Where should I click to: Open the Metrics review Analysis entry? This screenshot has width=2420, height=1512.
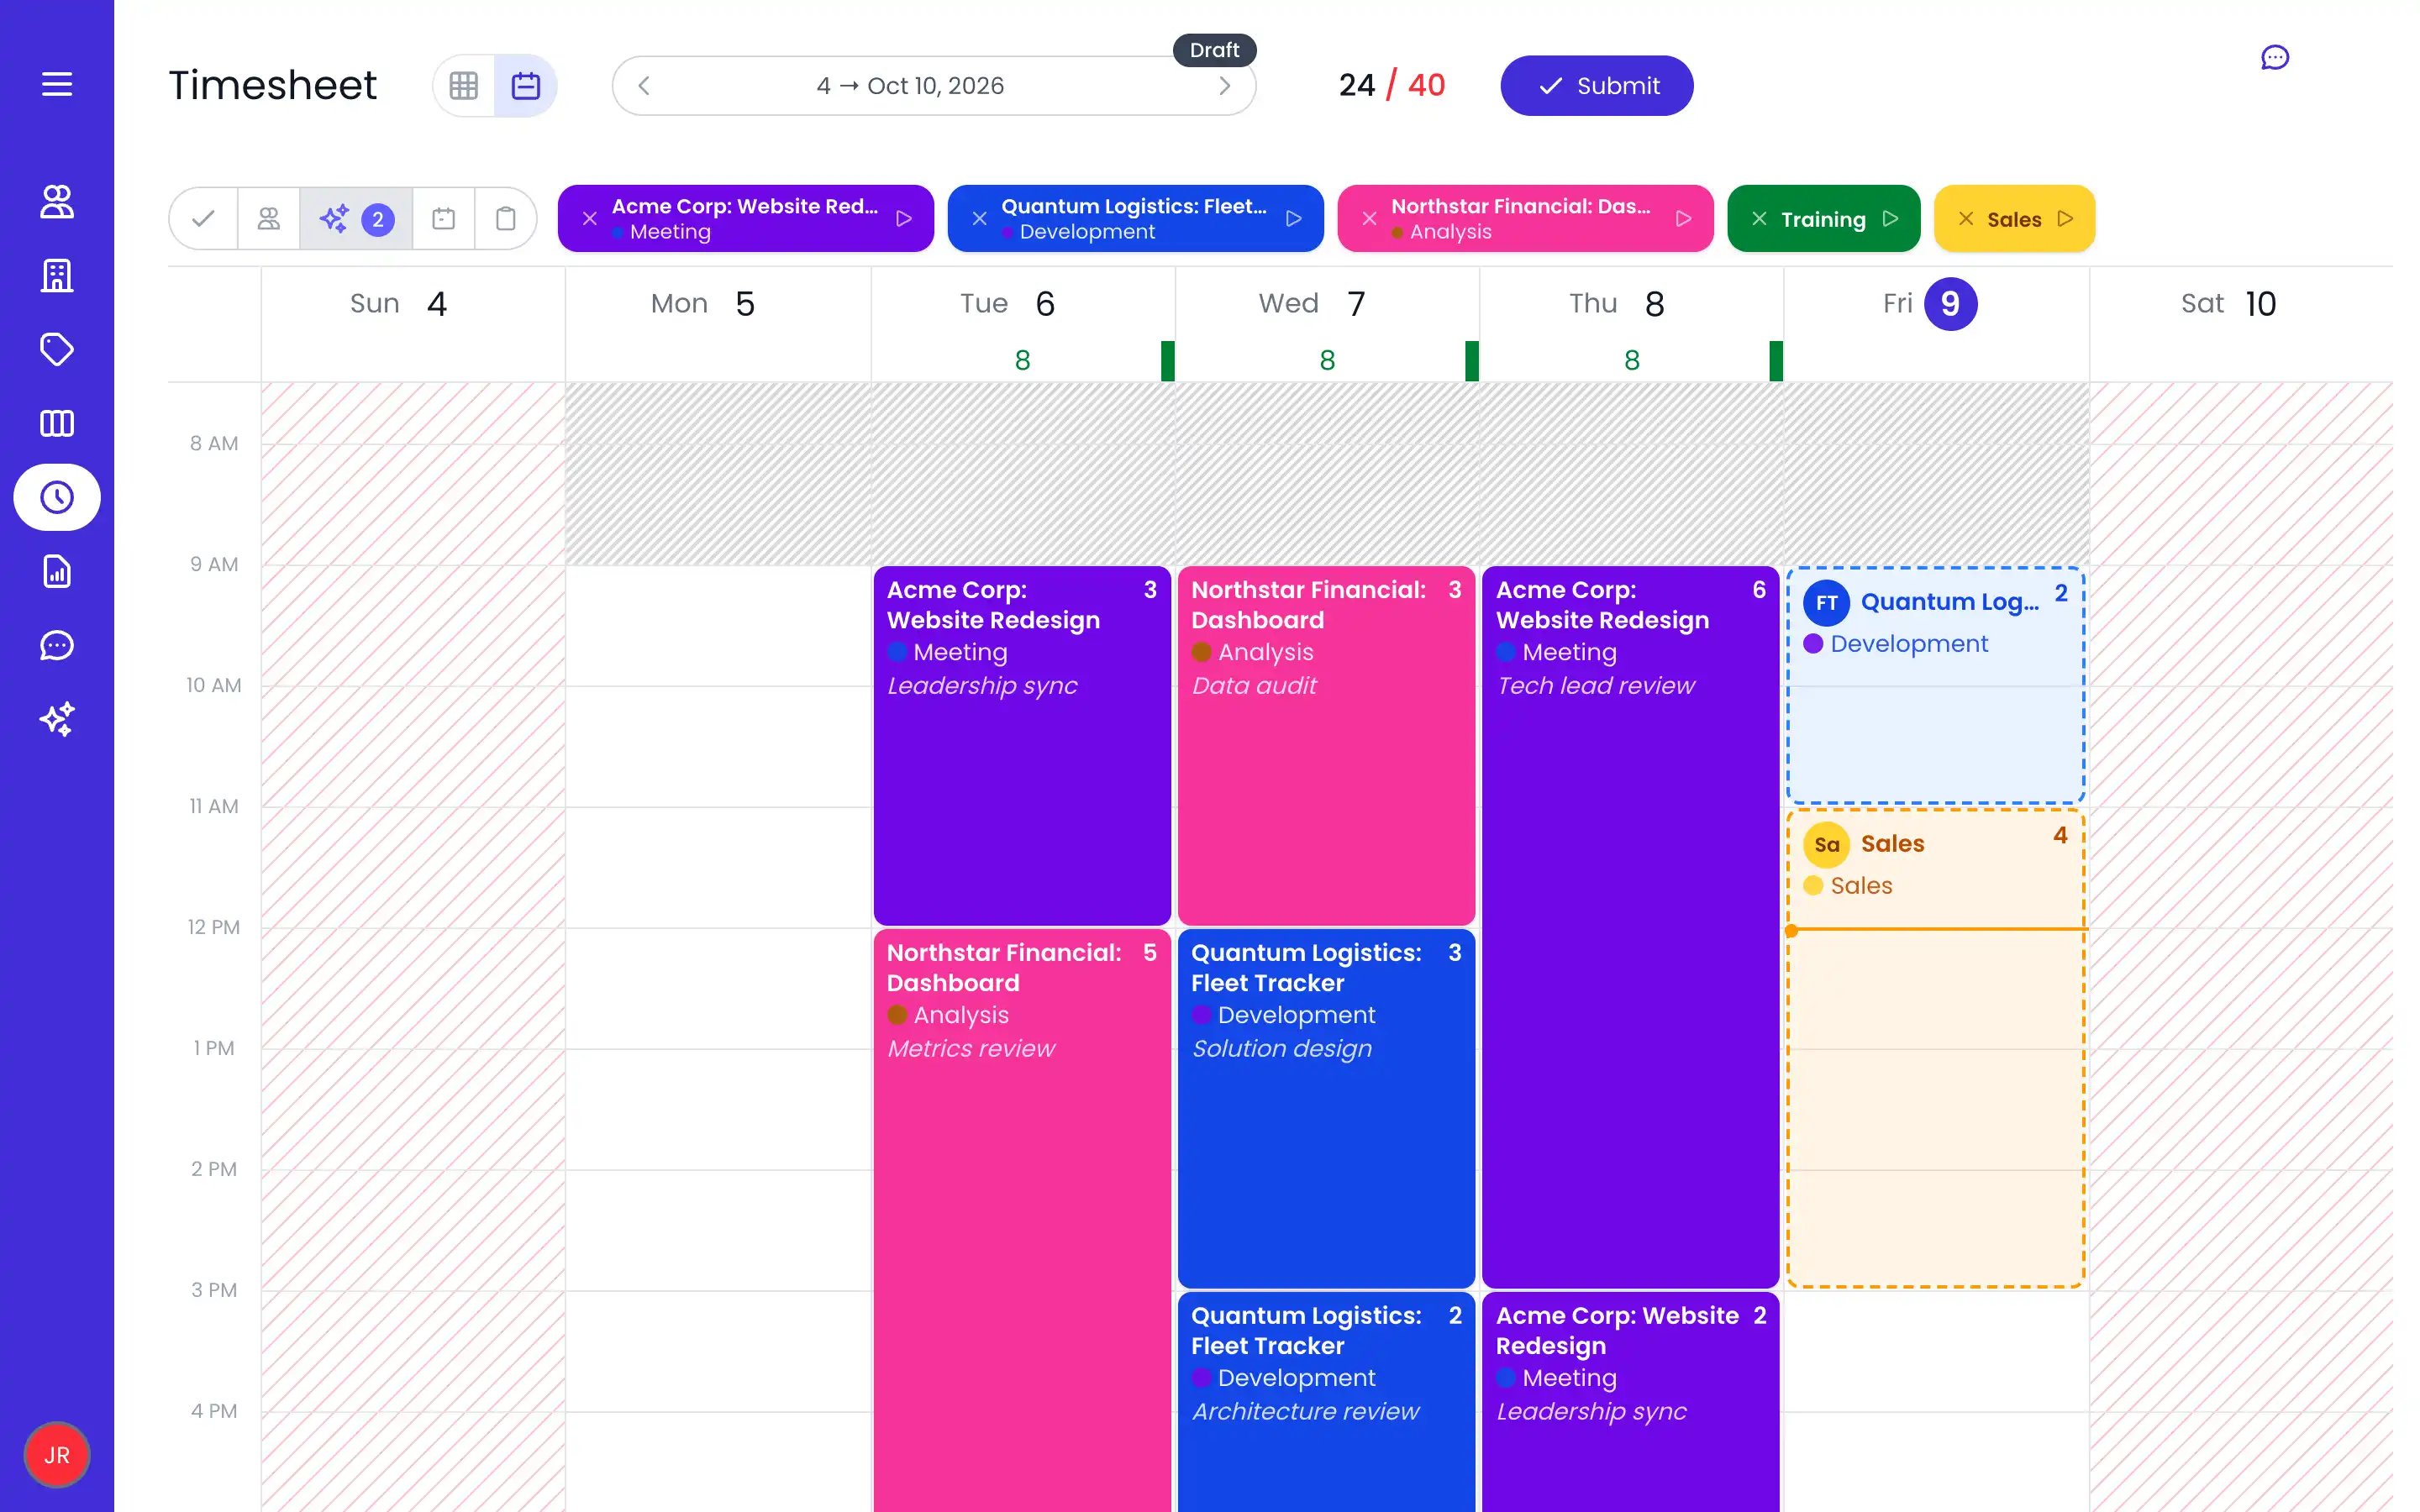(1022, 1221)
